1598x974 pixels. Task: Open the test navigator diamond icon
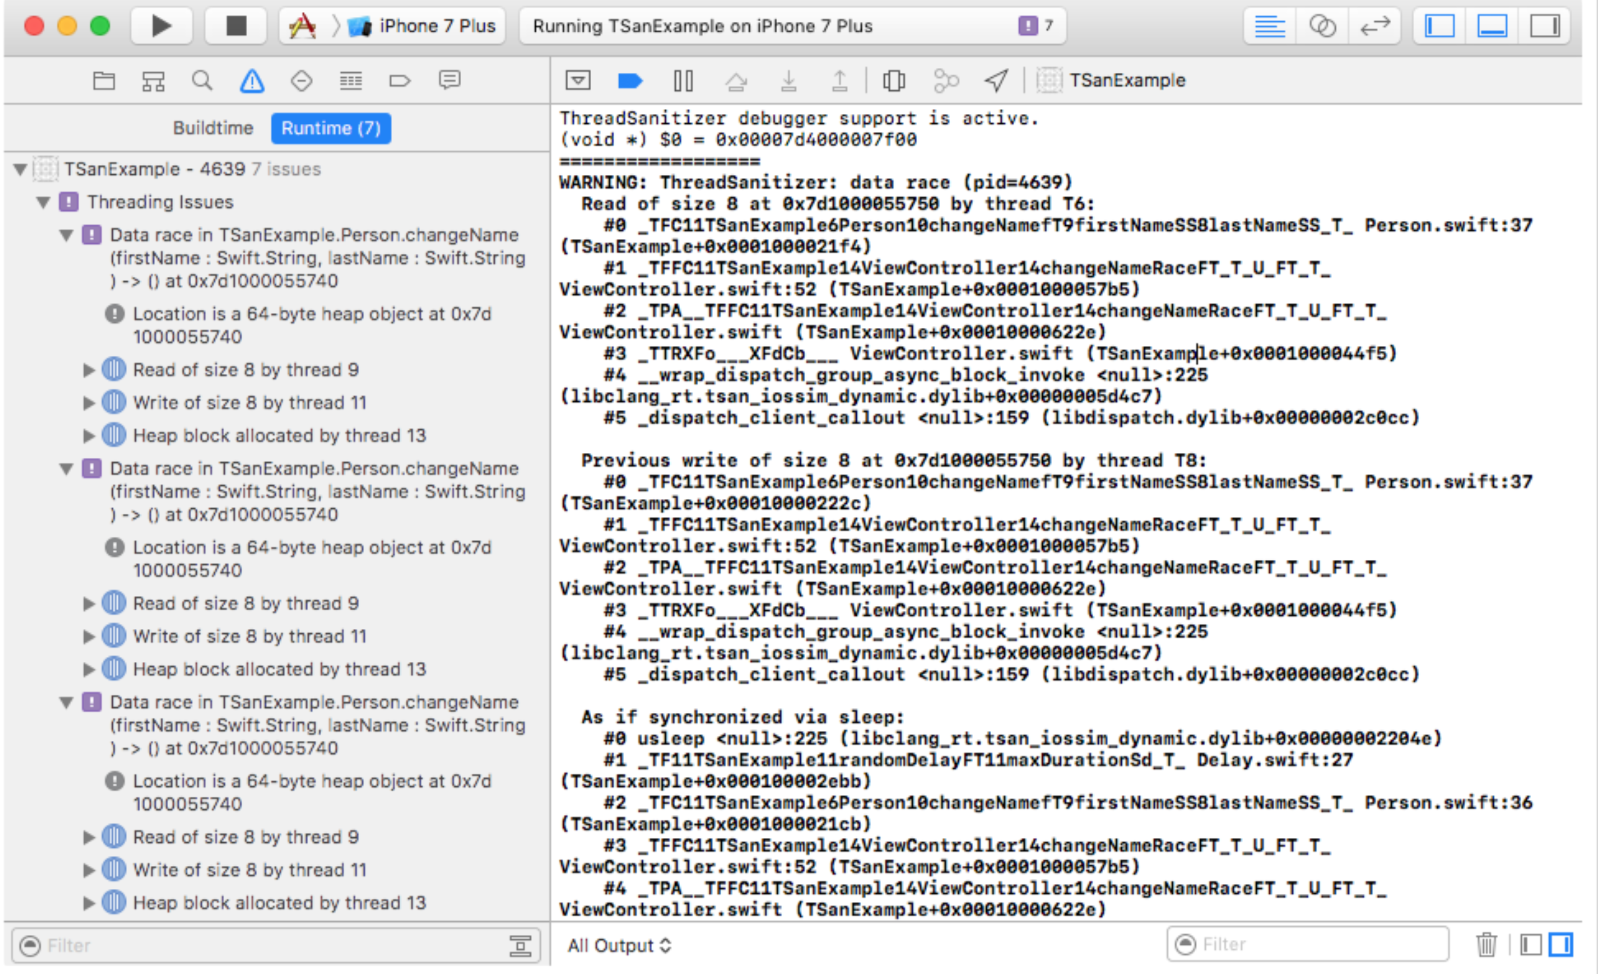301,81
